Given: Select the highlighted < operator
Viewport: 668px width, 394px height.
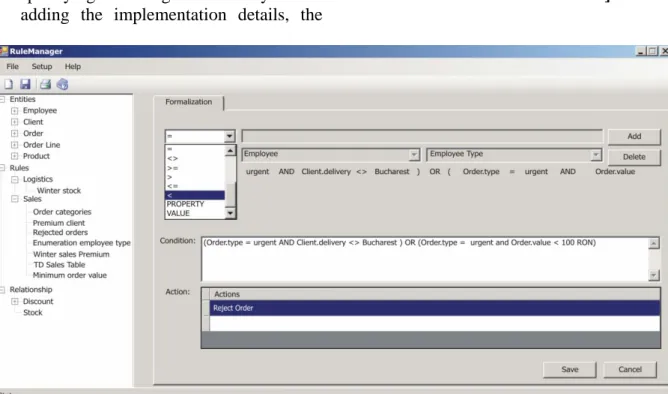Looking at the screenshot, I should 195,195.
